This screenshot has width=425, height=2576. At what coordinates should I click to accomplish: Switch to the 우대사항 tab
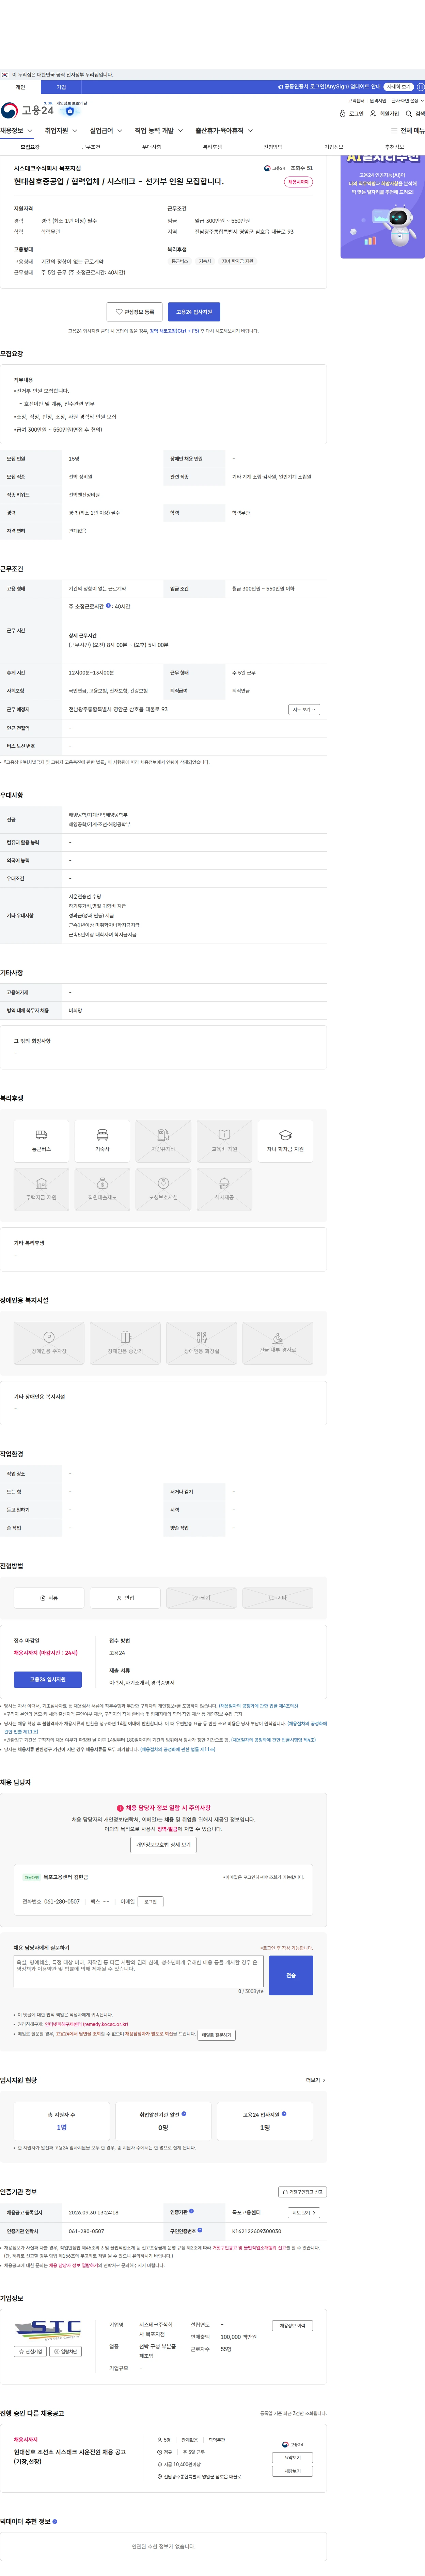click(x=152, y=147)
